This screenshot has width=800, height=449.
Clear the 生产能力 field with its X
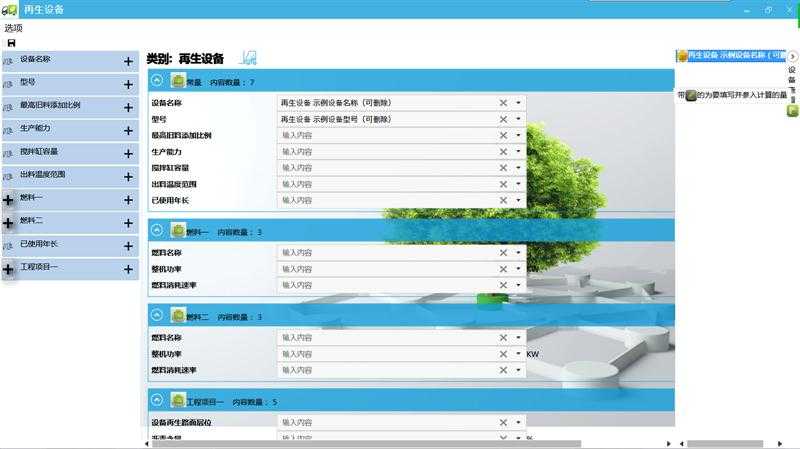click(503, 152)
